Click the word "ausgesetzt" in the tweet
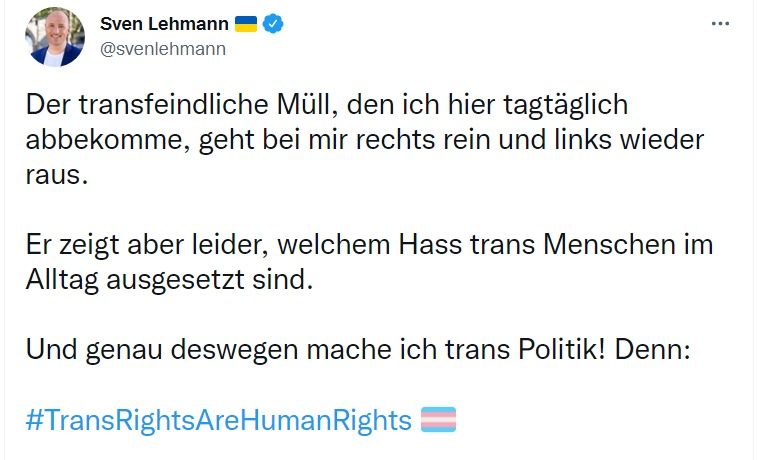 click(x=175, y=281)
